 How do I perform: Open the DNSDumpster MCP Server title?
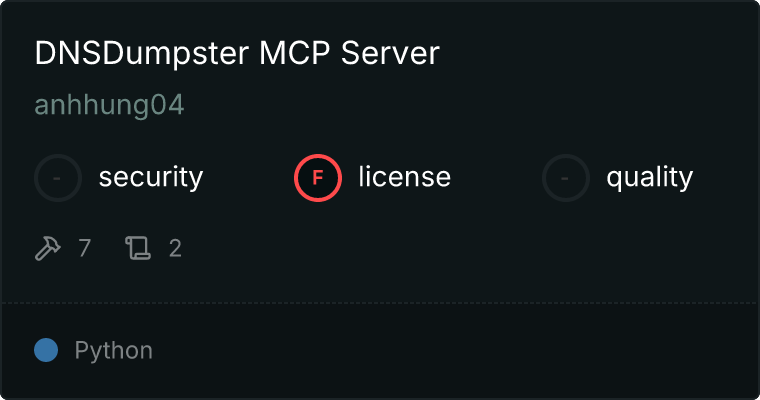(x=237, y=53)
